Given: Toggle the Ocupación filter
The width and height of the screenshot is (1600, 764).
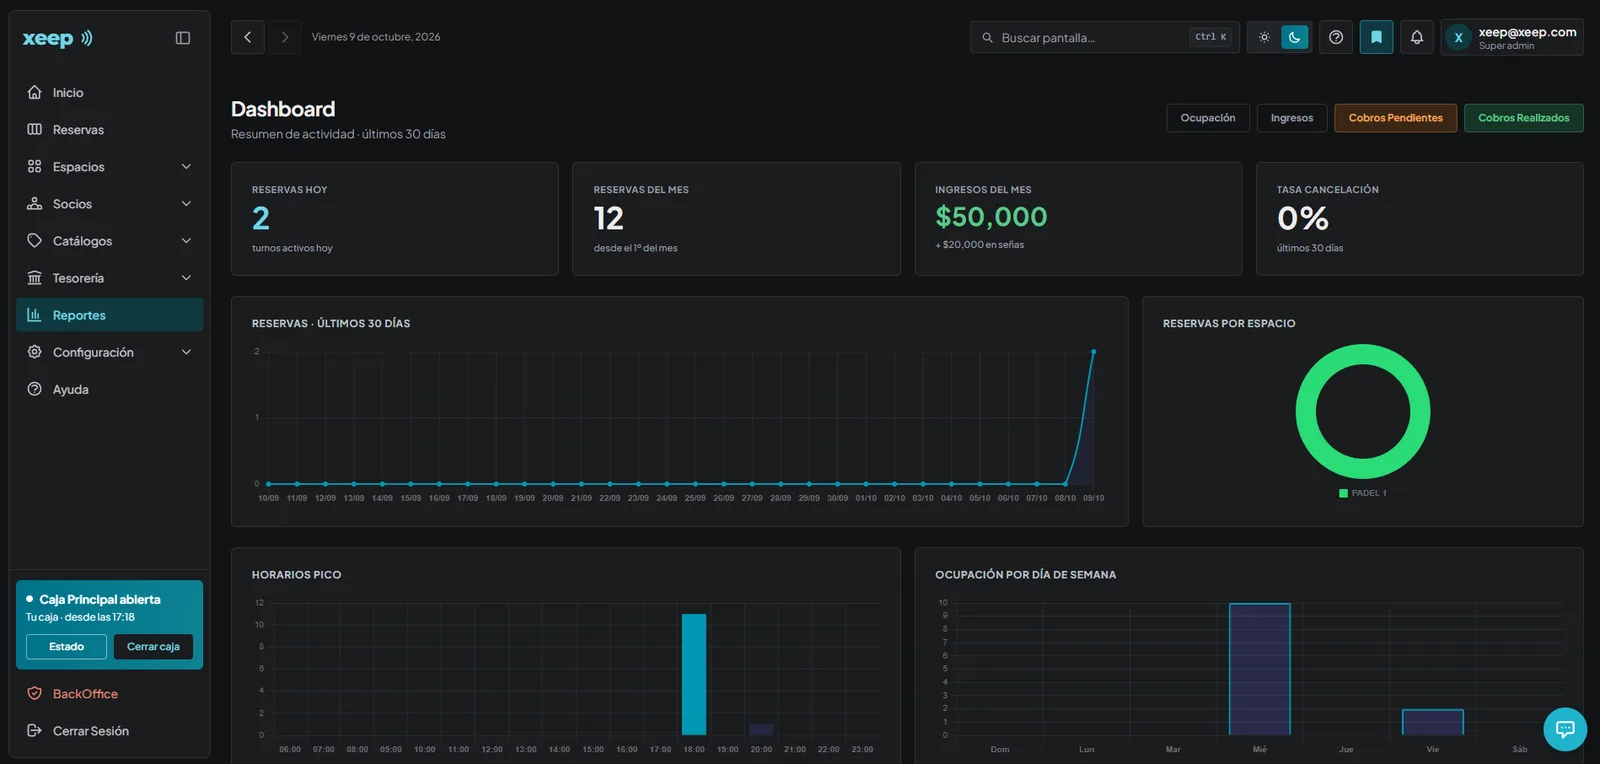Looking at the screenshot, I should click(x=1208, y=118).
